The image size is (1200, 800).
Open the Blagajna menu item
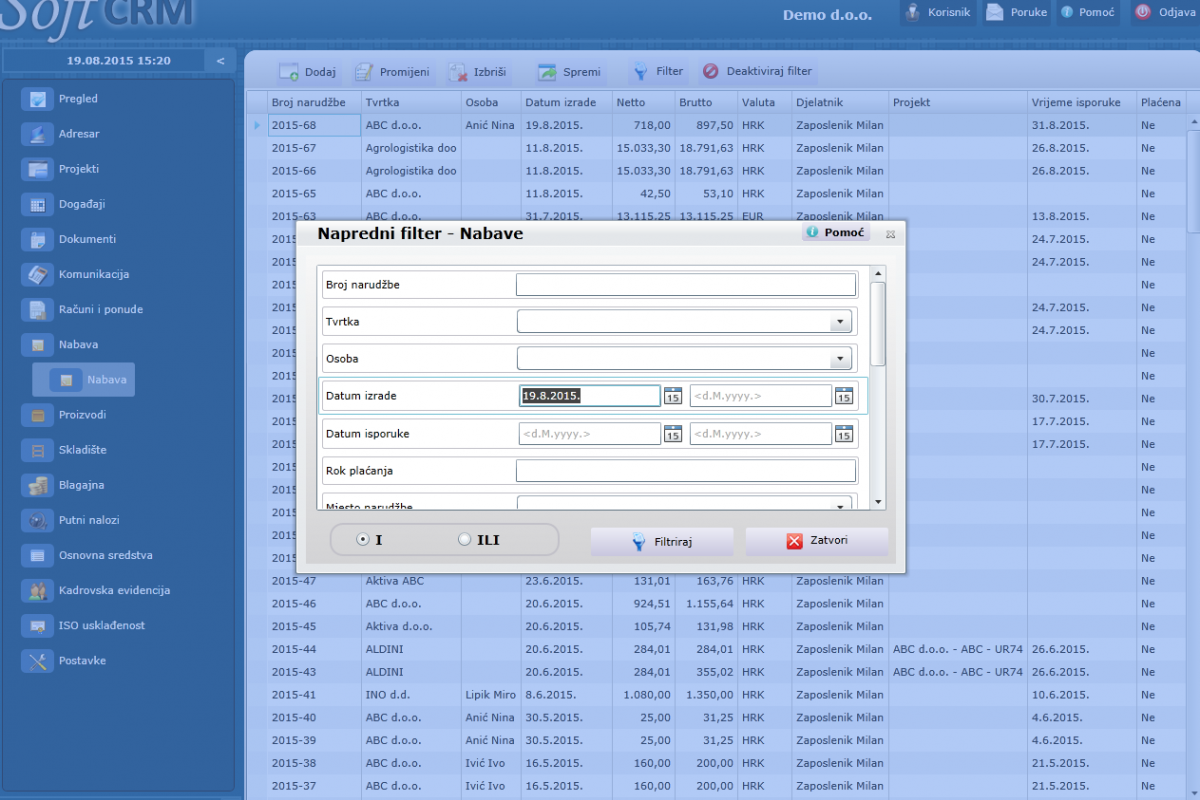81,485
